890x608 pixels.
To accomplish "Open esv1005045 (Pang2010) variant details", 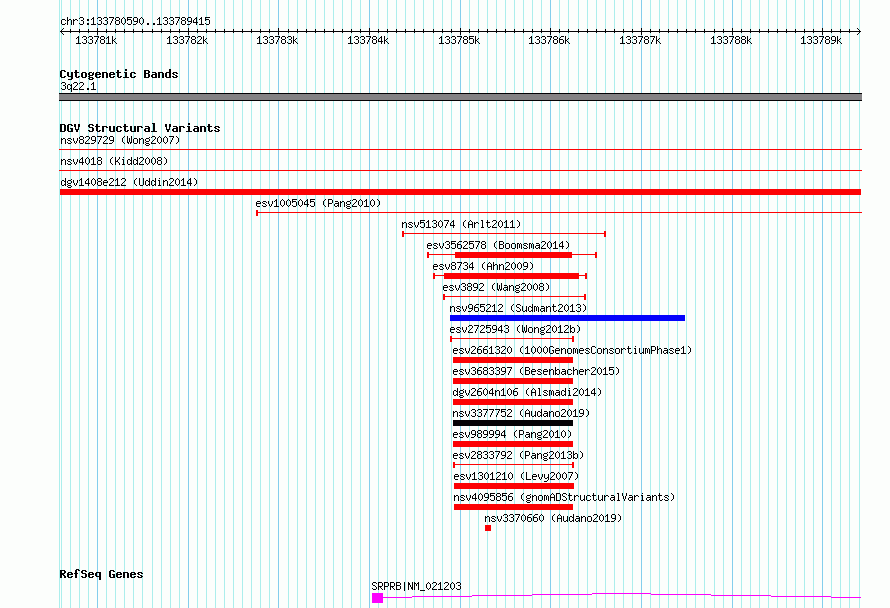I will tap(318, 203).
